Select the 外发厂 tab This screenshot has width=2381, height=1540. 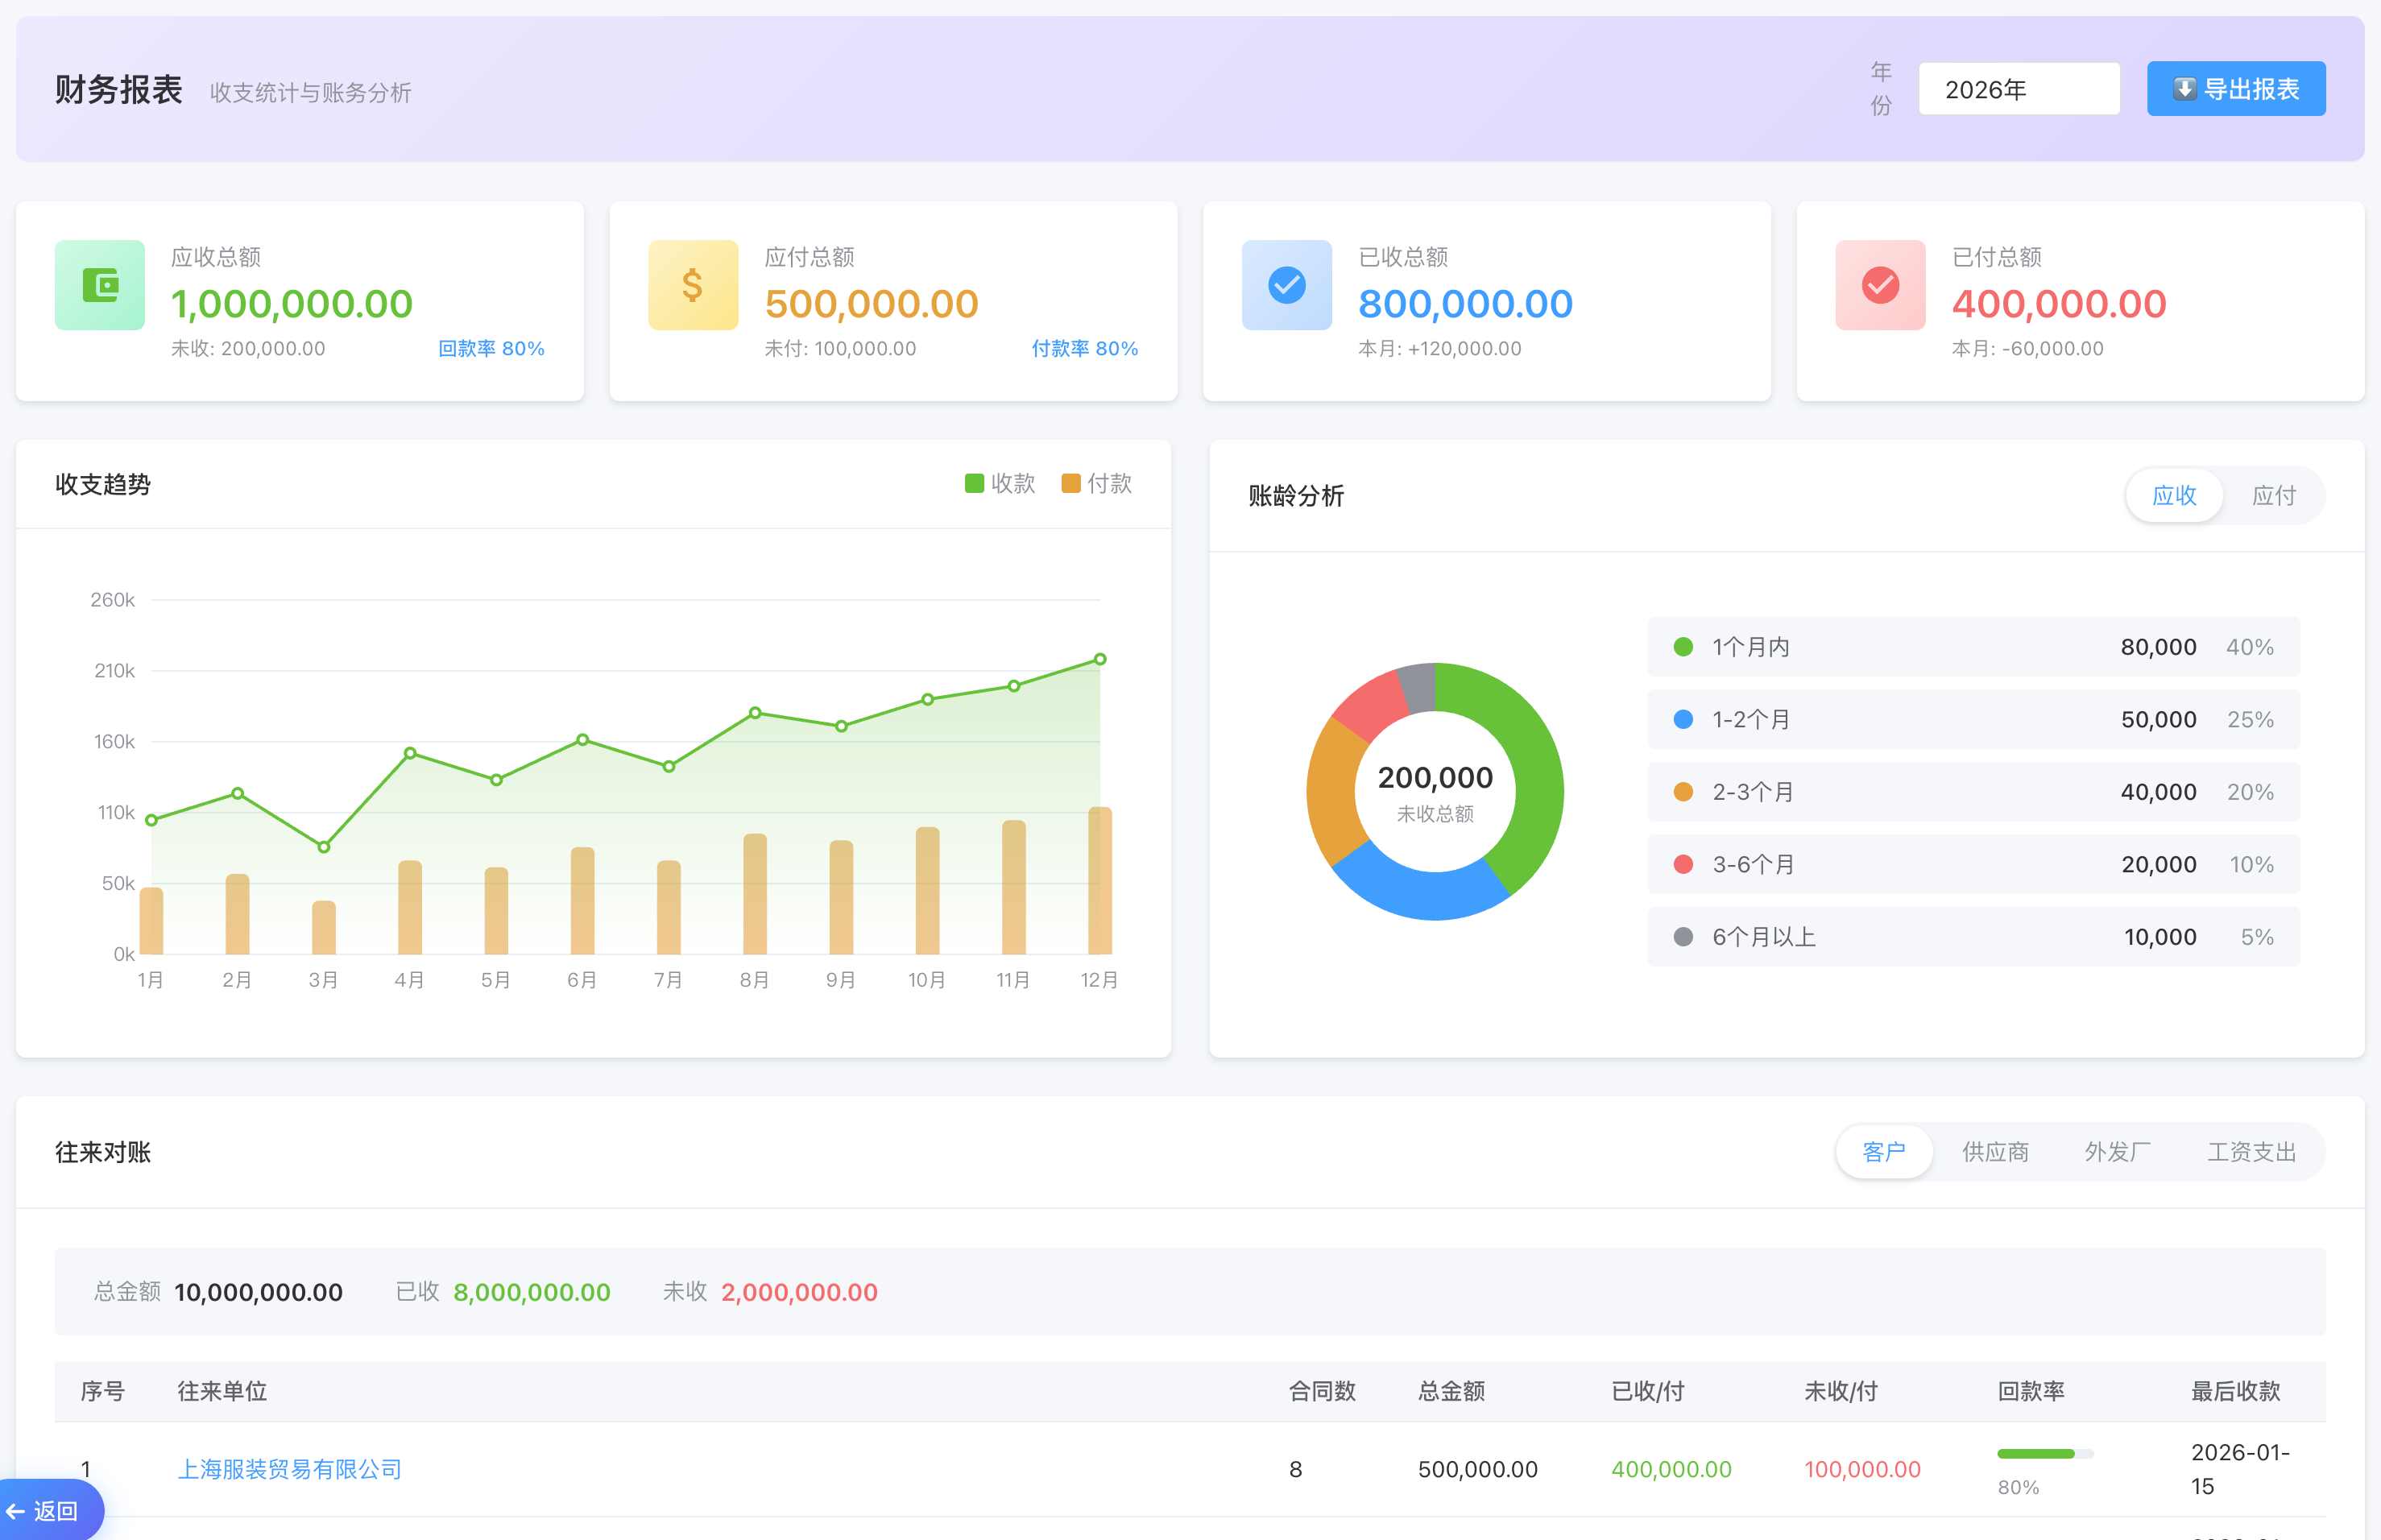(2117, 1152)
